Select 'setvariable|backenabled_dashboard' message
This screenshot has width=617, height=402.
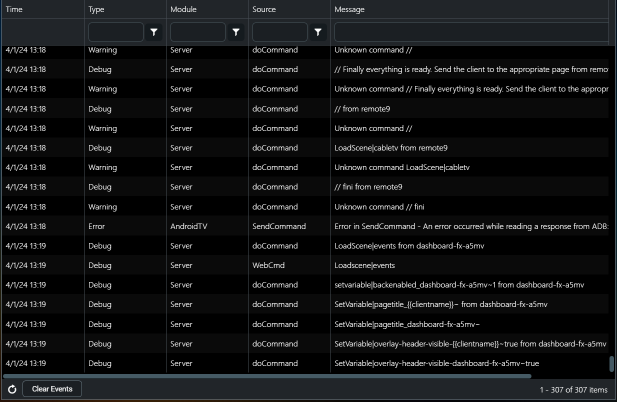click(459, 285)
